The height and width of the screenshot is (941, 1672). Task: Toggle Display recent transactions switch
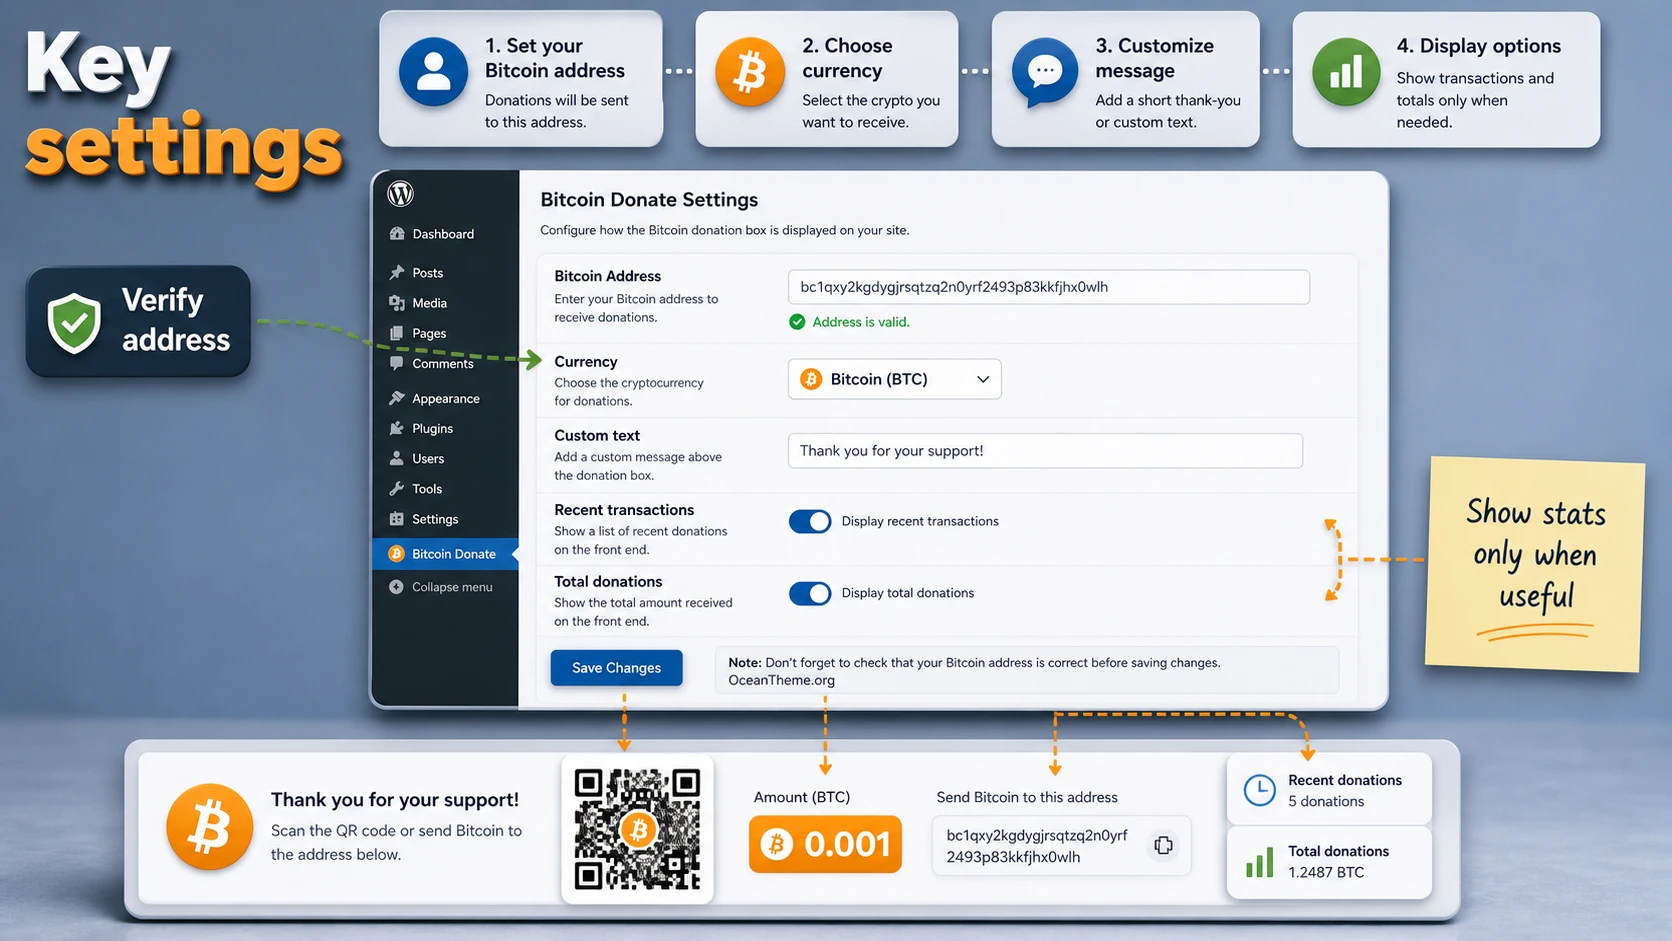click(810, 521)
